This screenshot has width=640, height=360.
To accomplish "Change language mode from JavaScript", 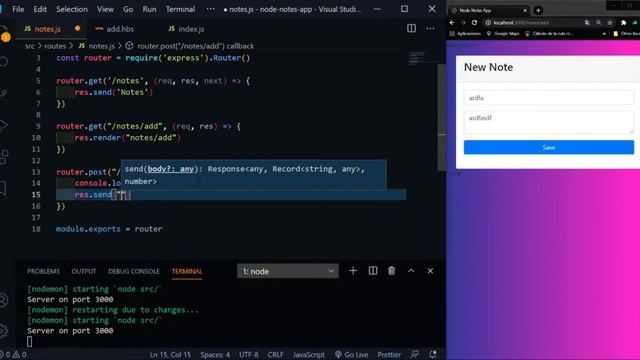I will click(x=309, y=355).
